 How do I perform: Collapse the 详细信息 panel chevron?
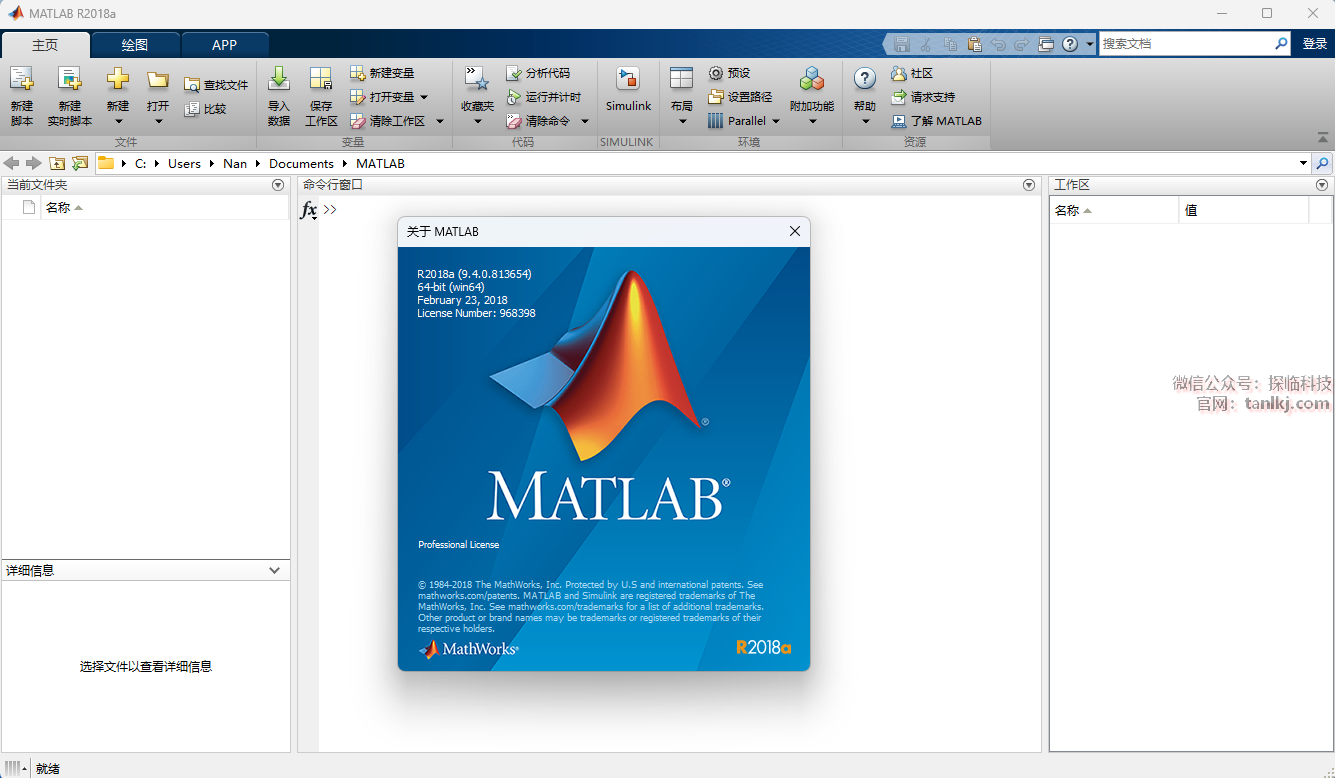[275, 570]
